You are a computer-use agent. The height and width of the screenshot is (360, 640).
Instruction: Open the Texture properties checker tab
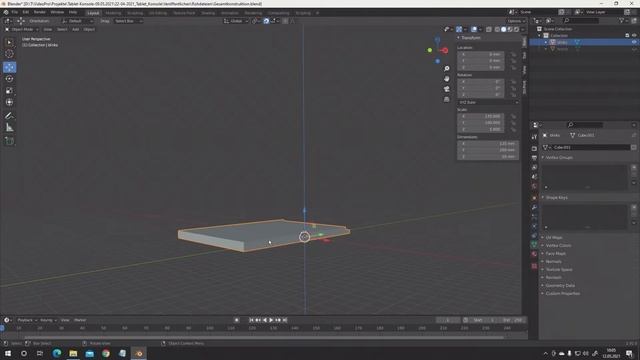[x=534, y=266]
